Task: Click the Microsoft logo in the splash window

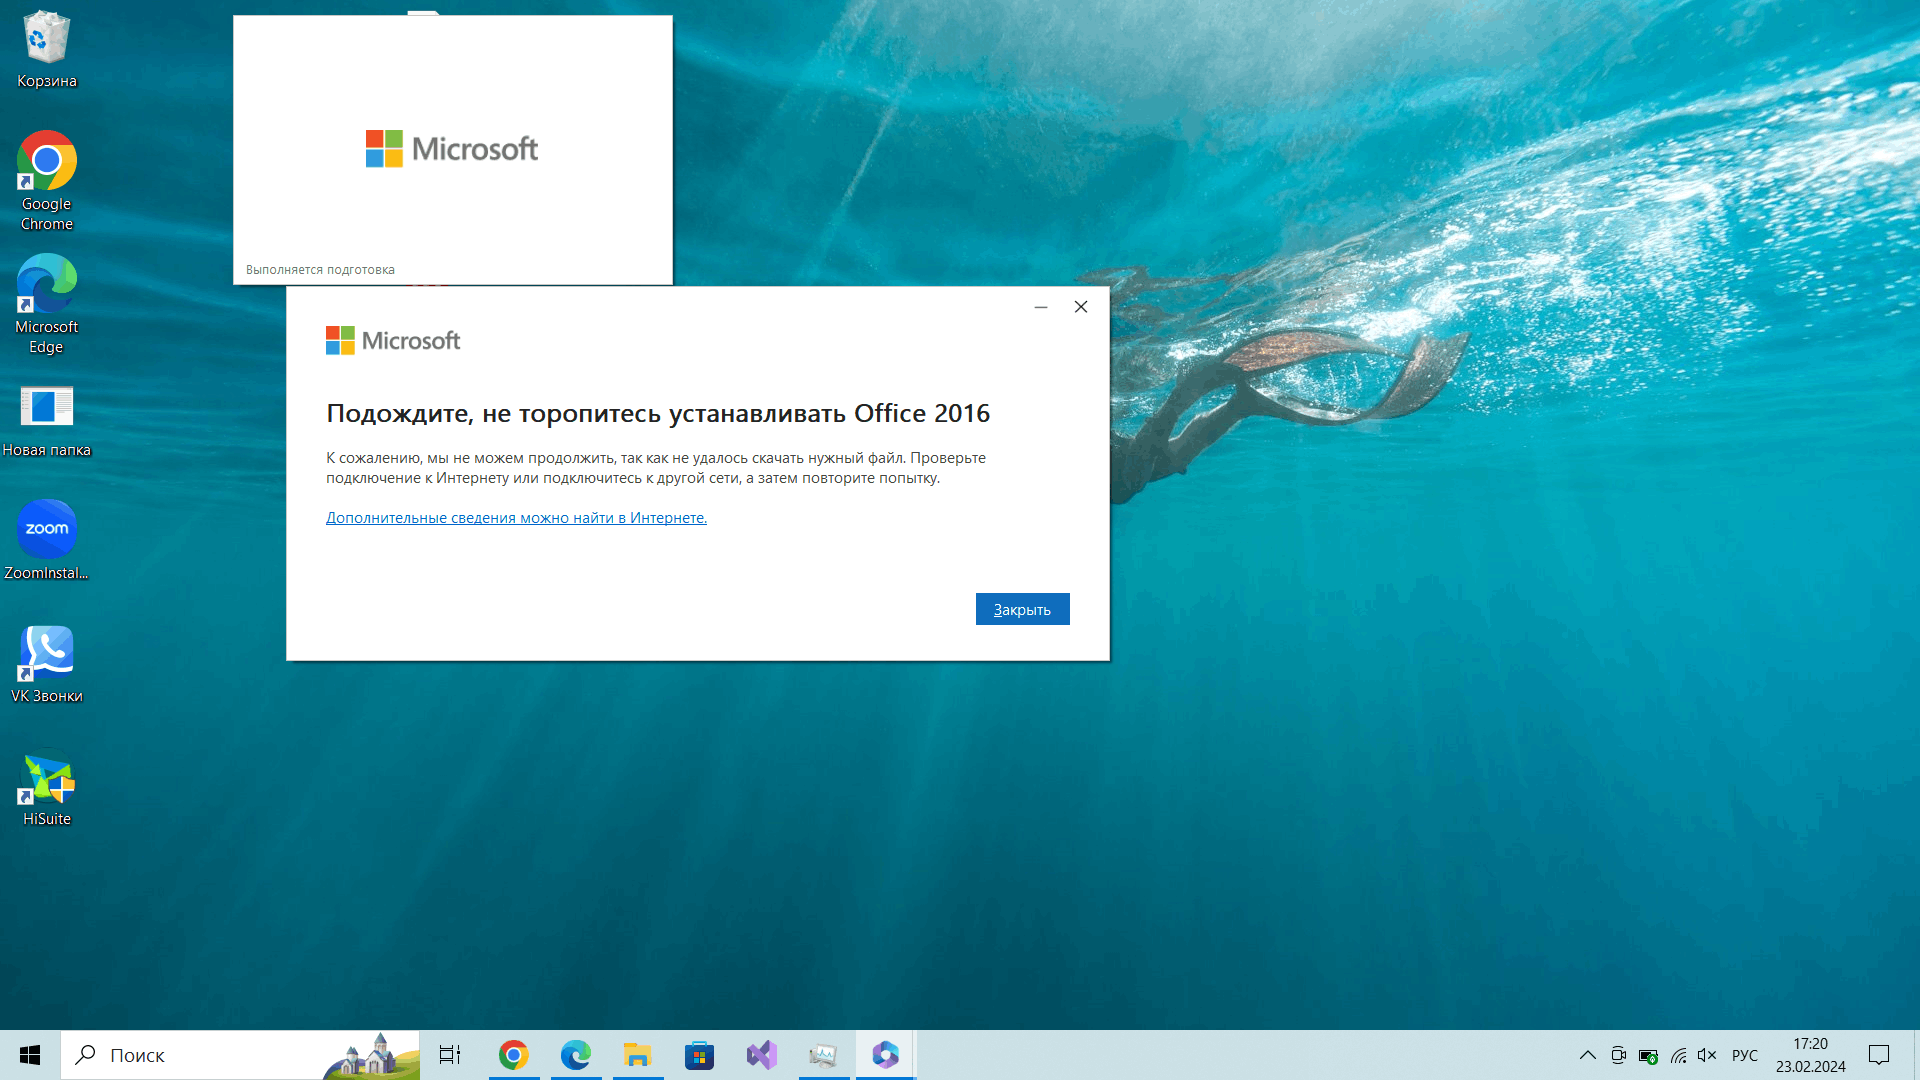Action: 452,149
